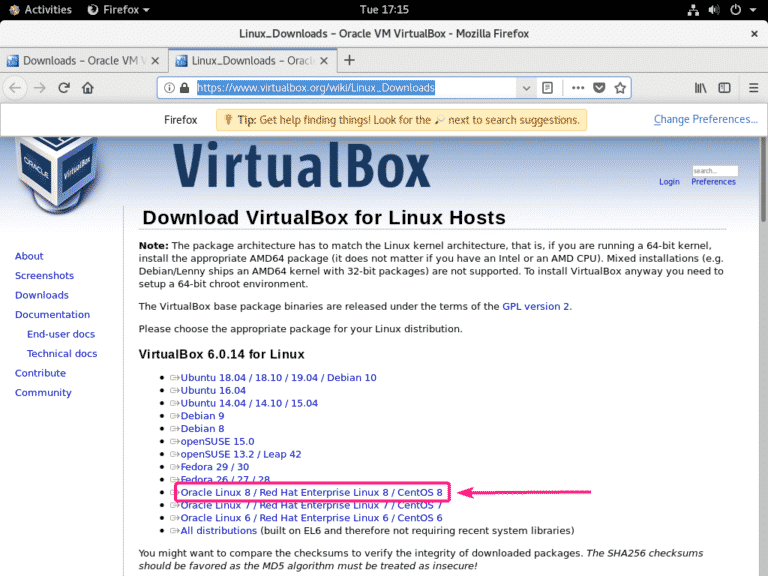Toggle Reader View in the address bar
Screen dimensions: 768x576
pos(547,88)
